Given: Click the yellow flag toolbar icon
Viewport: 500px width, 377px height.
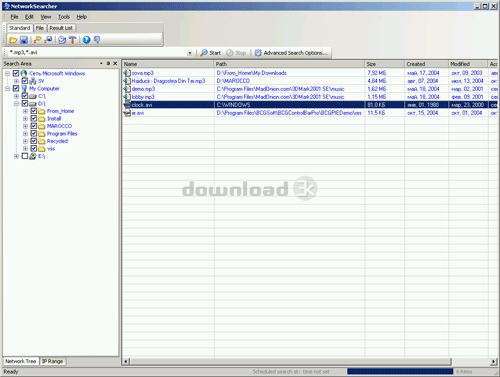Looking at the screenshot, I should click(x=38, y=40).
